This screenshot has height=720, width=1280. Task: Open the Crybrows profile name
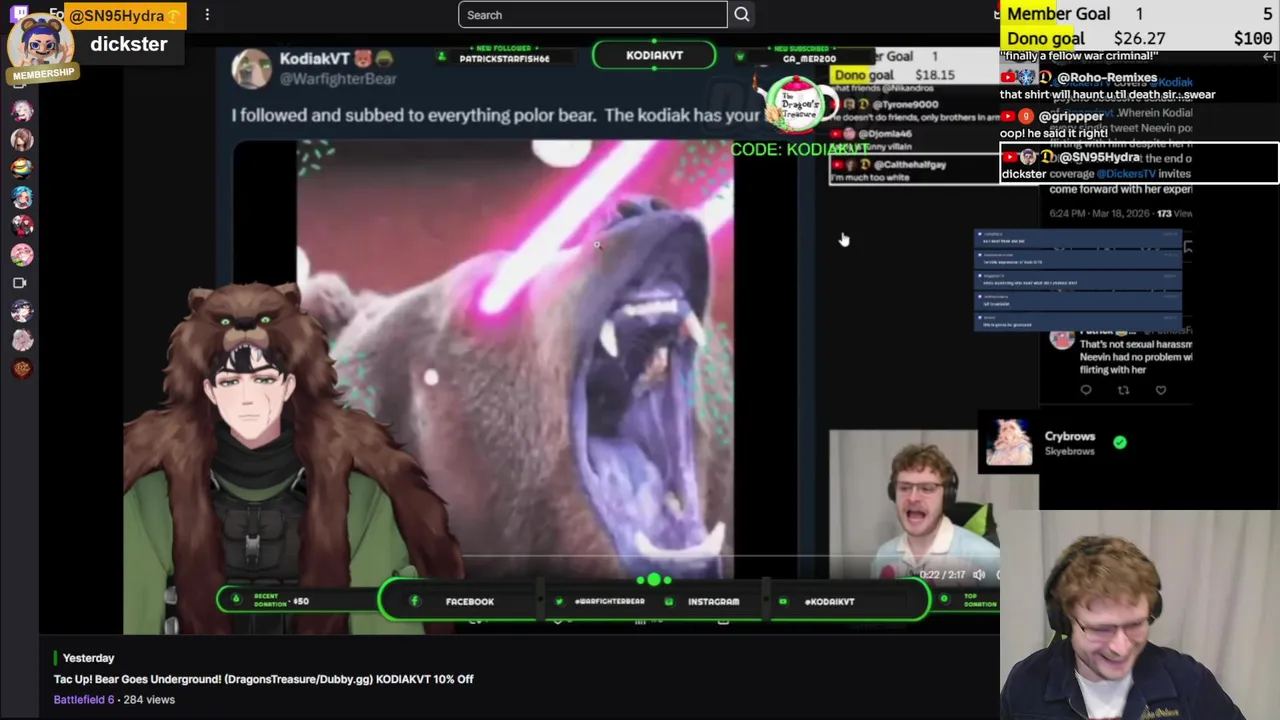[1070, 436]
